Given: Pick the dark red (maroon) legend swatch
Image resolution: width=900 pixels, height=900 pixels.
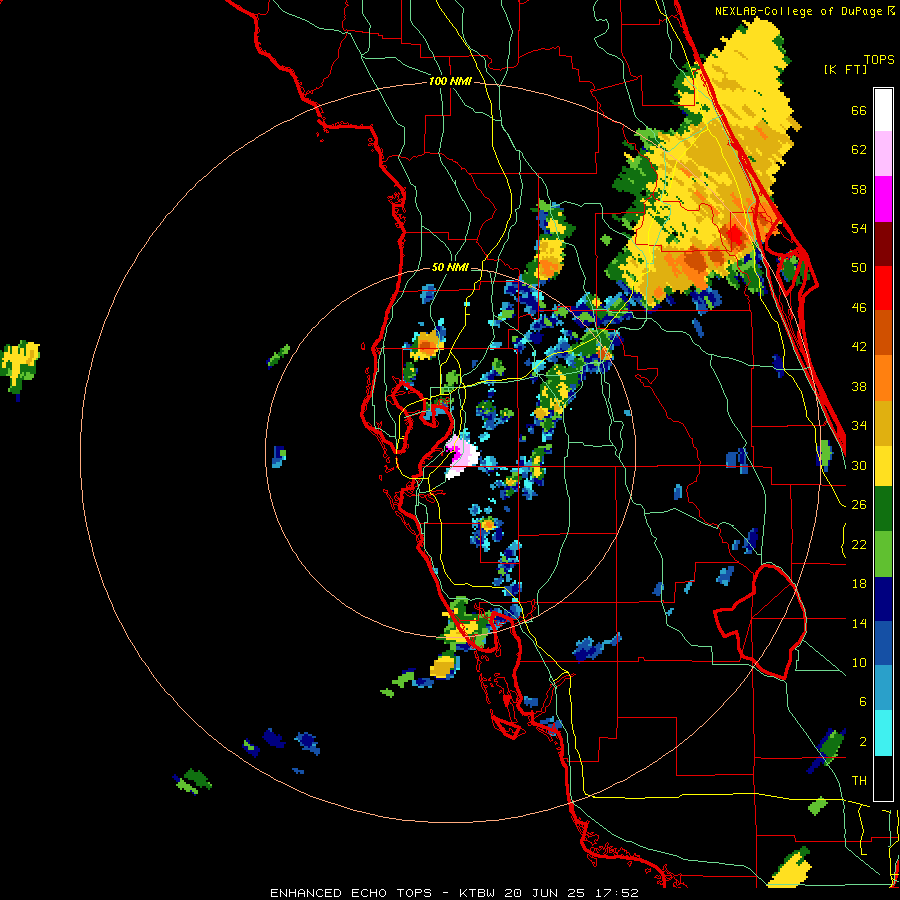Looking at the screenshot, I should [x=883, y=243].
